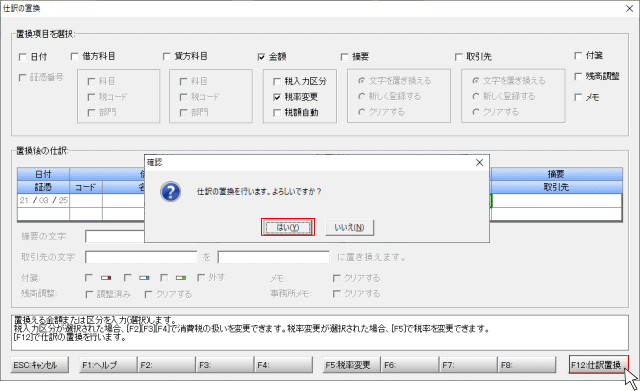Check the 付箋 checkbox at the top
Screen dimensions: 640x391
(x=578, y=56)
